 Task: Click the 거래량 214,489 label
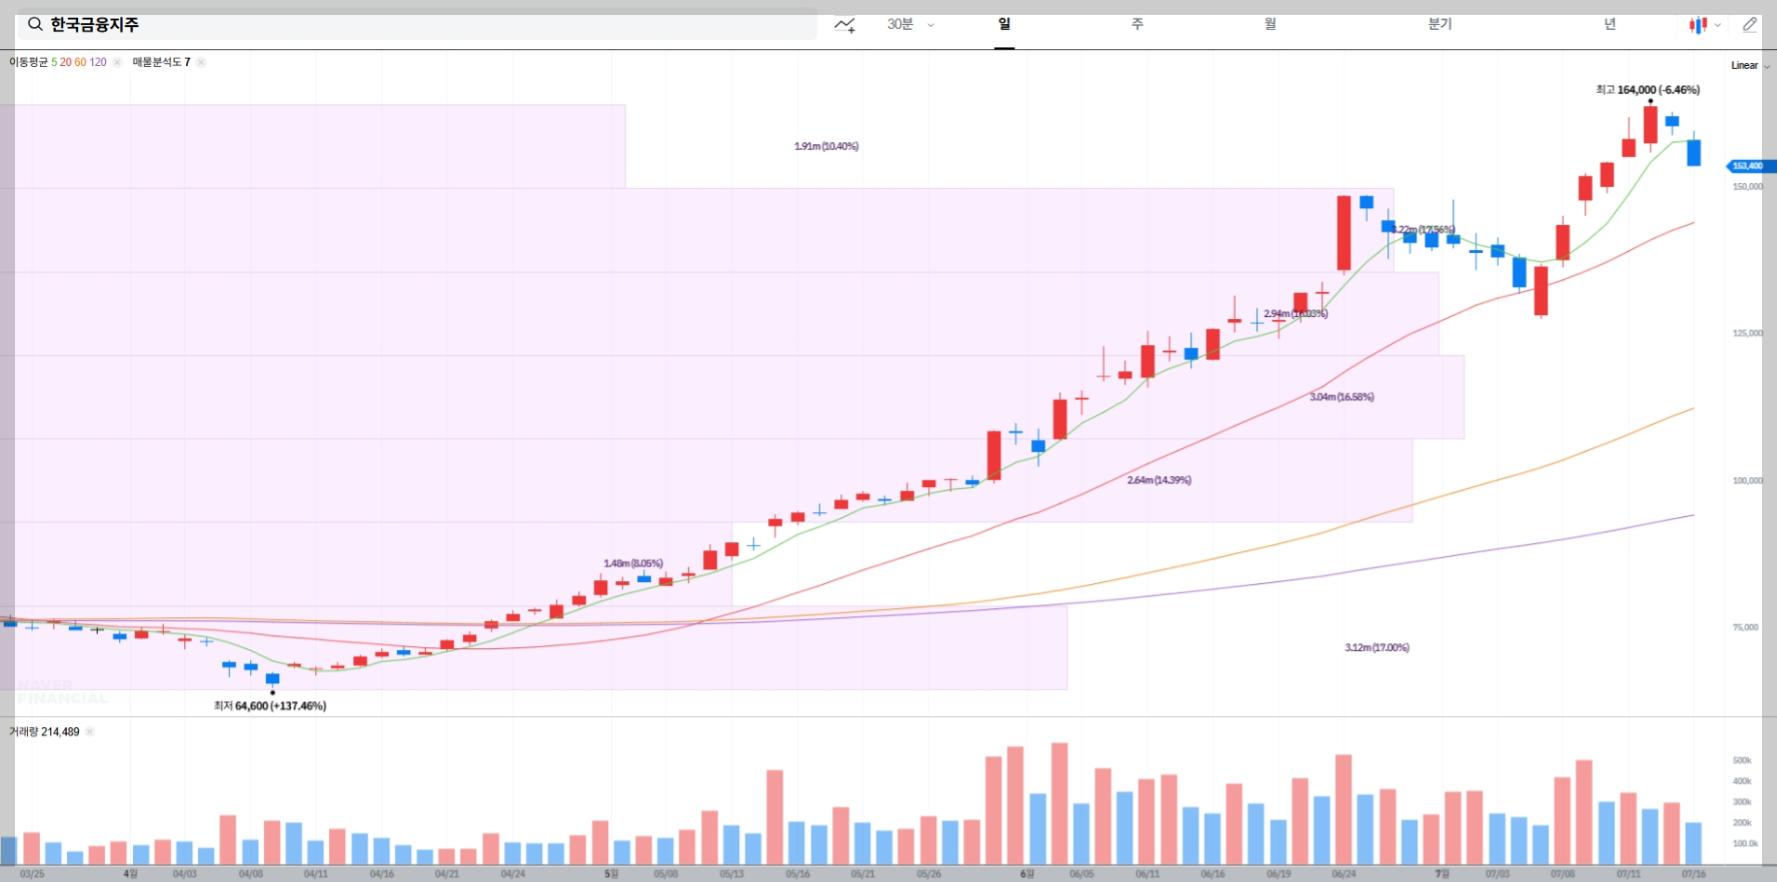click(x=44, y=732)
